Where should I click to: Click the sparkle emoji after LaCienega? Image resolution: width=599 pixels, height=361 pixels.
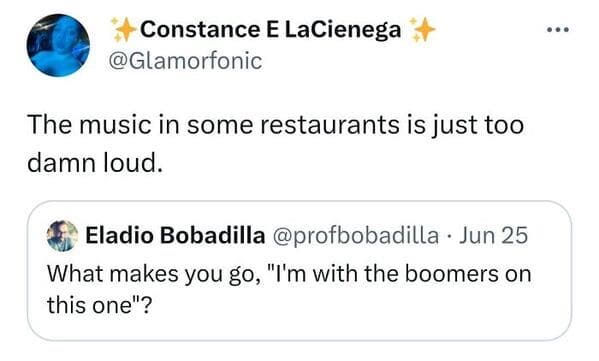[422, 29]
